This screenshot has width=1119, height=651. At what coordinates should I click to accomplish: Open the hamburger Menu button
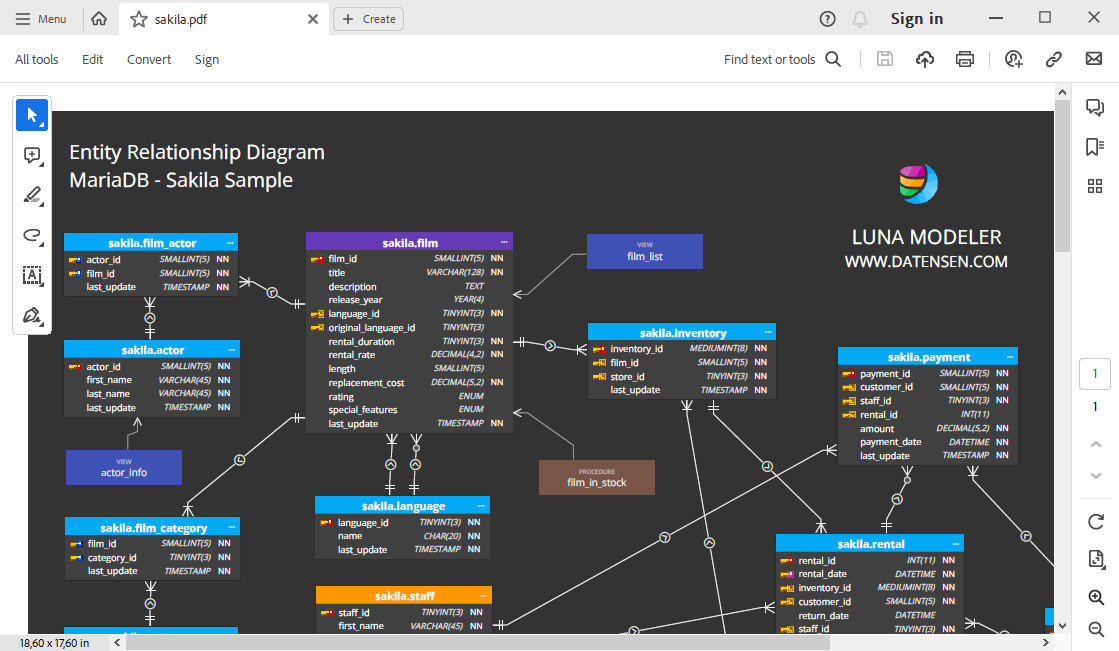pos(41,19)
